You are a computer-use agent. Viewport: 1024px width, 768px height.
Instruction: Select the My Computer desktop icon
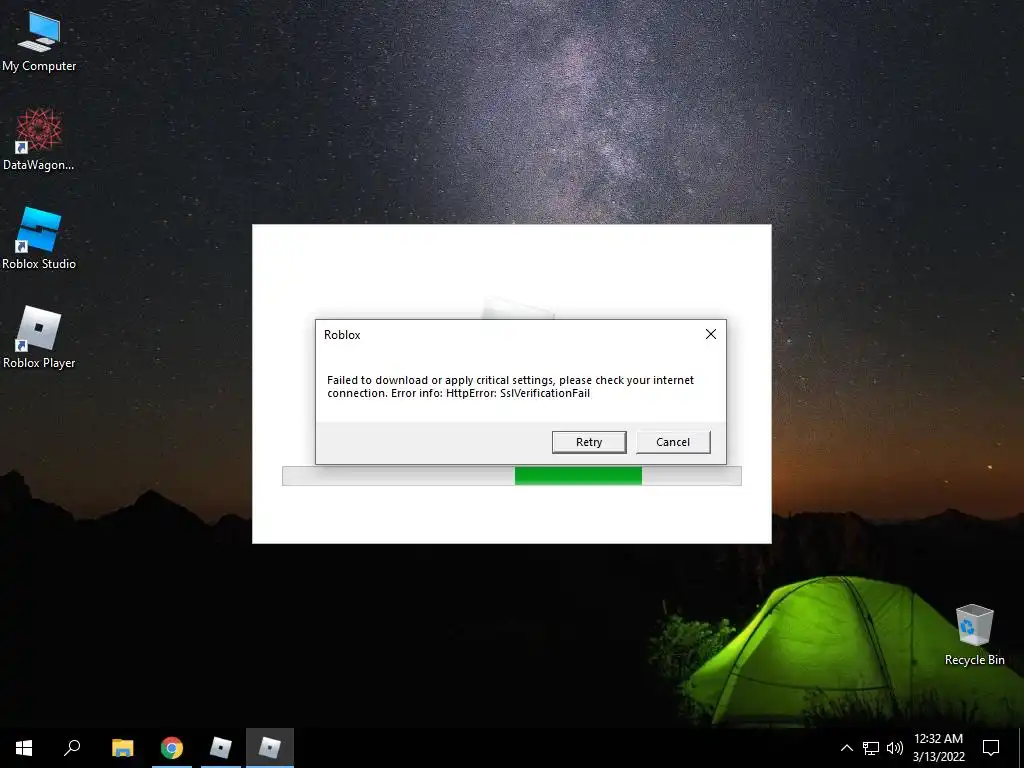pyautogui.click(x=39, y=41)
